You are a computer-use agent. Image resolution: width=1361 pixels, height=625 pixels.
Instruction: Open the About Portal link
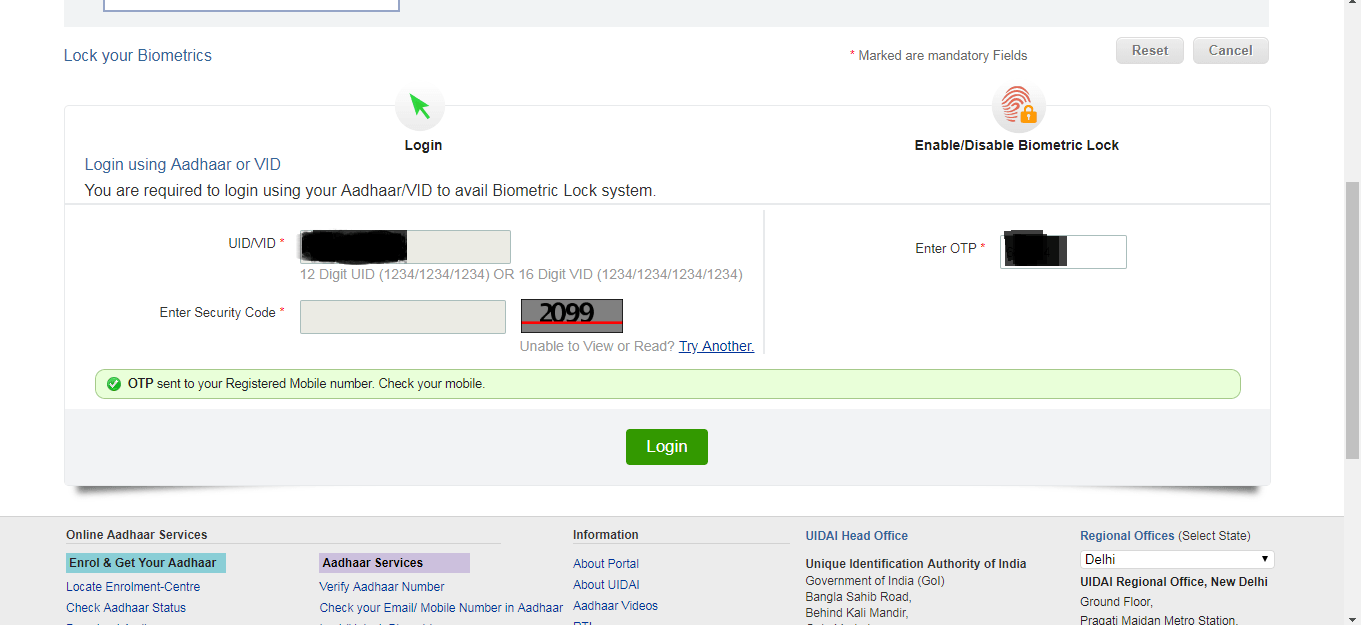click(606, 564)
